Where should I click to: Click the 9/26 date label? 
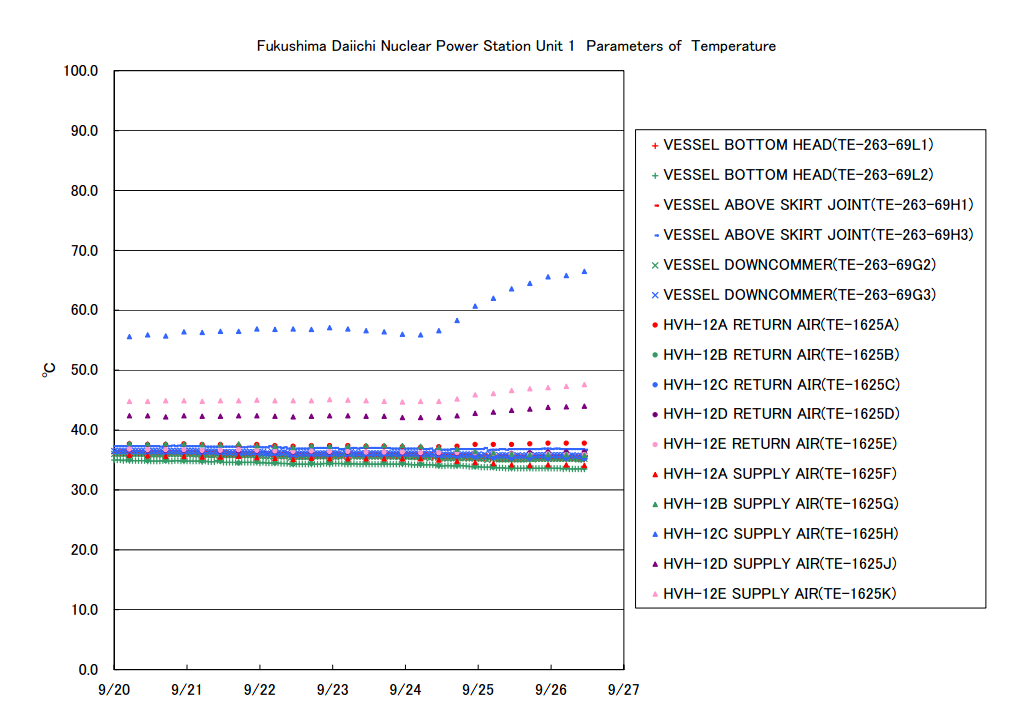551,690
